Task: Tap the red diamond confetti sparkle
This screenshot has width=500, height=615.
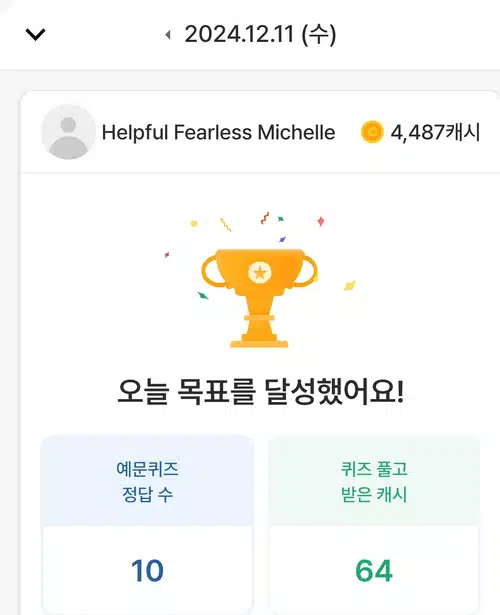Action: pyautogui.click(x=320, y=221)
